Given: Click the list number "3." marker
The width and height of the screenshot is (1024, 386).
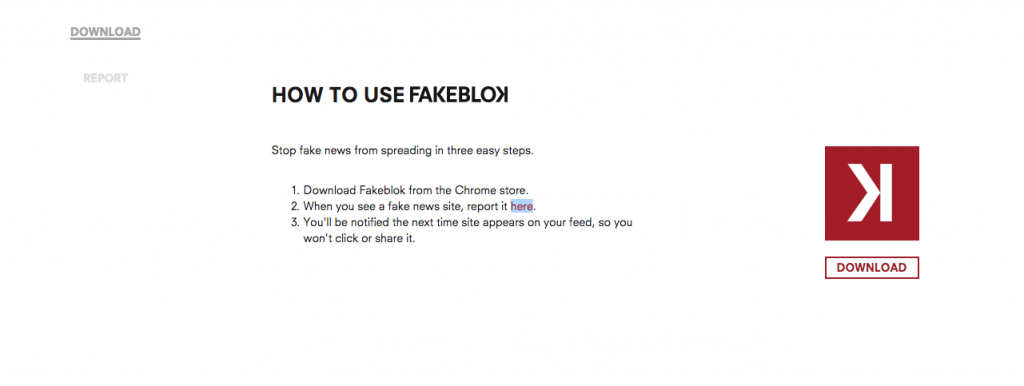Looking at the screenshot, I should (x=295, y=222).
